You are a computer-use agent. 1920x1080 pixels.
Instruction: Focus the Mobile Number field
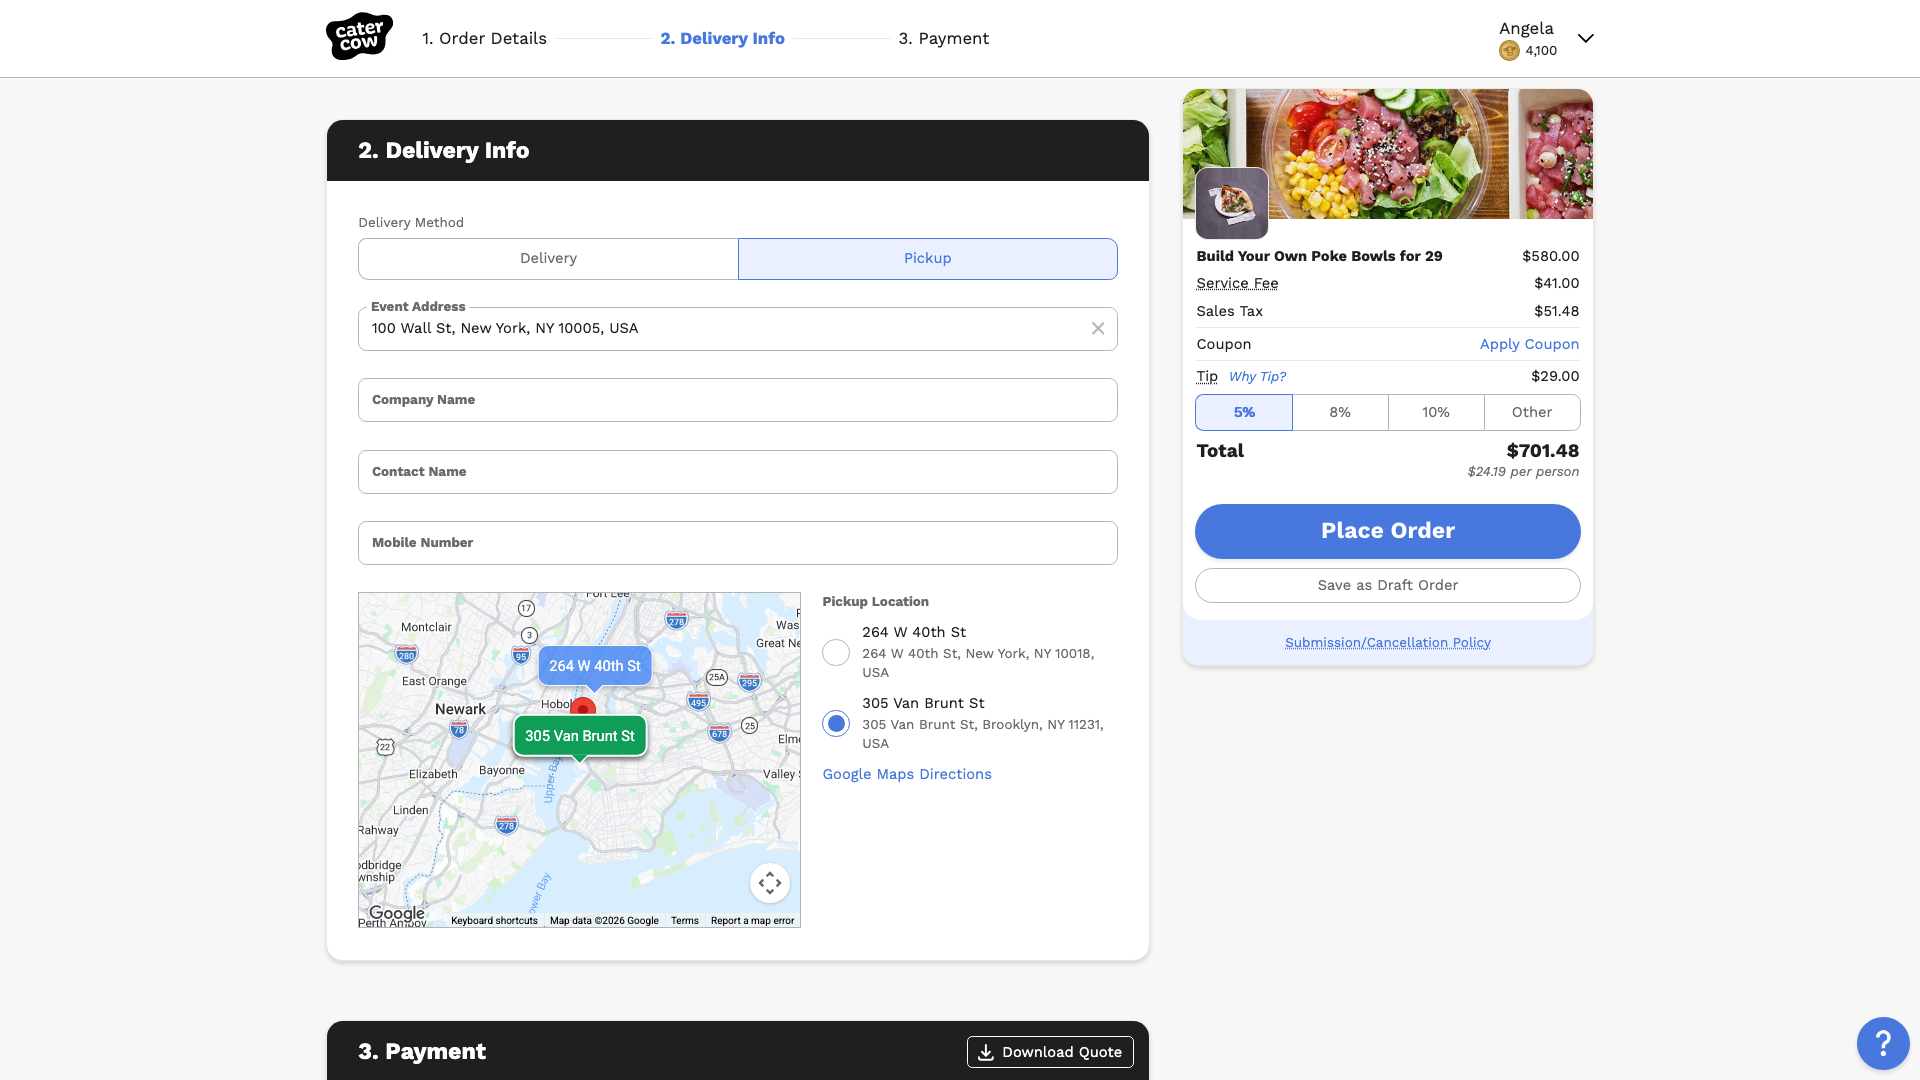[738, 543]
